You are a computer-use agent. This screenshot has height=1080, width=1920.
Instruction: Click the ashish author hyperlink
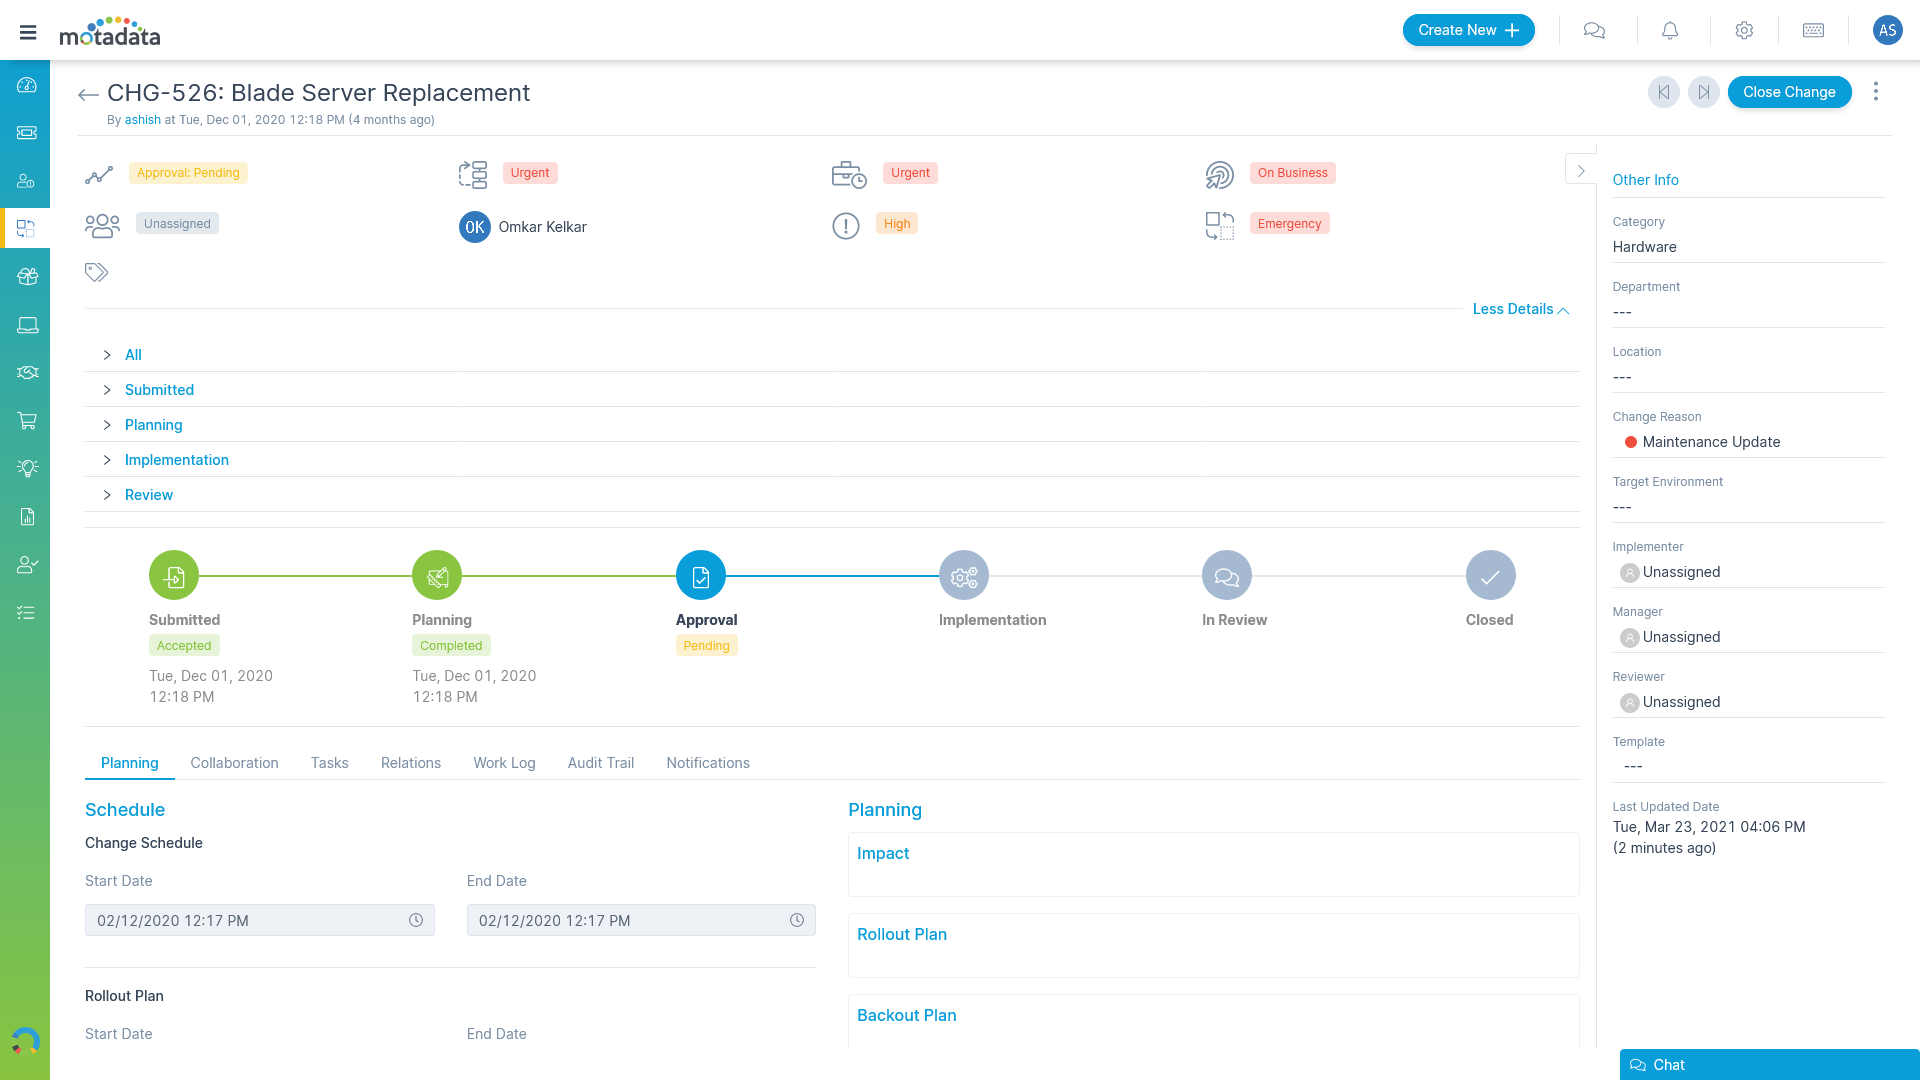(142, 120)
